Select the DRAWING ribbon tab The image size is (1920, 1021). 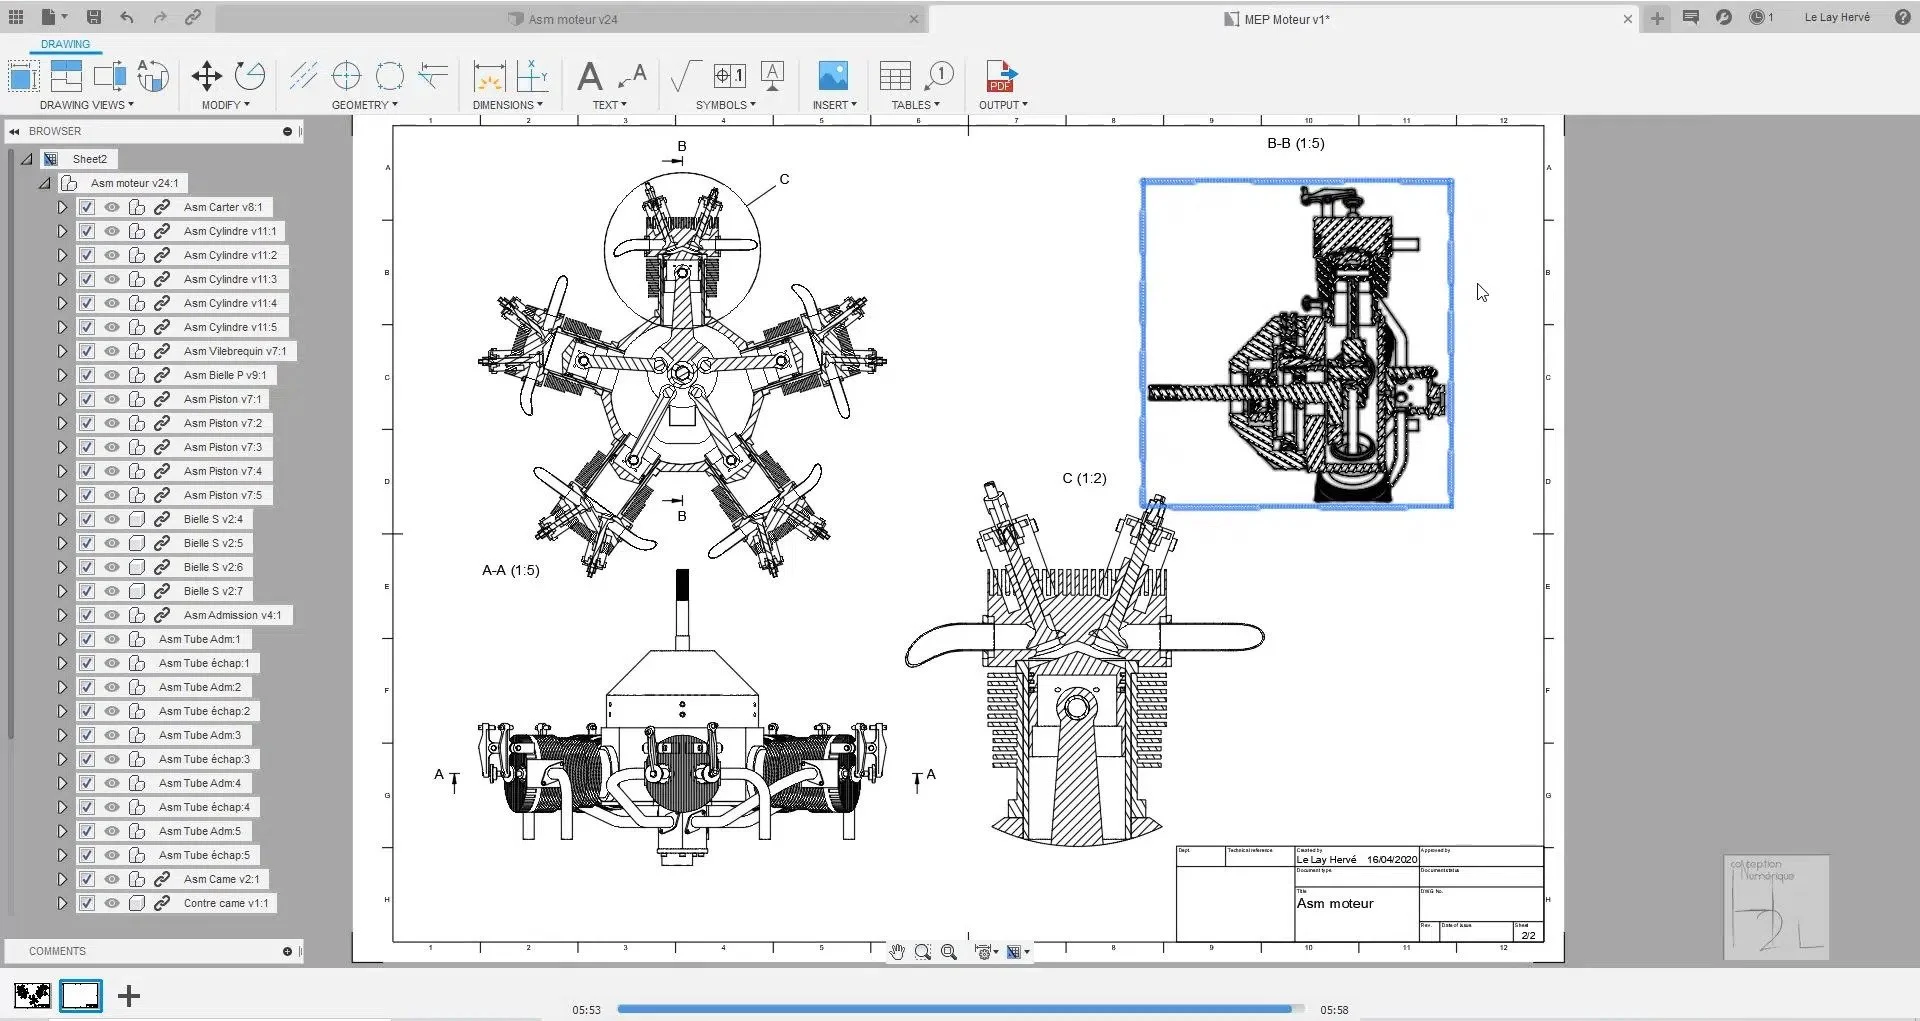click(x=64, y=44)
